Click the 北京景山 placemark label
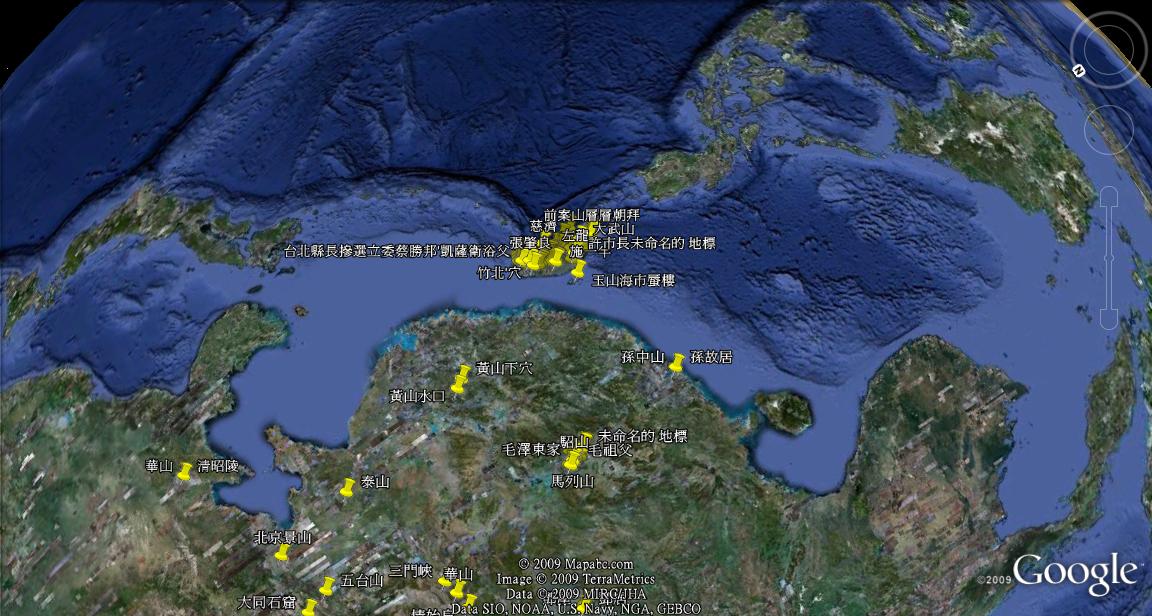This screenshot has height=616, width=1152. [x=282, y=537]
